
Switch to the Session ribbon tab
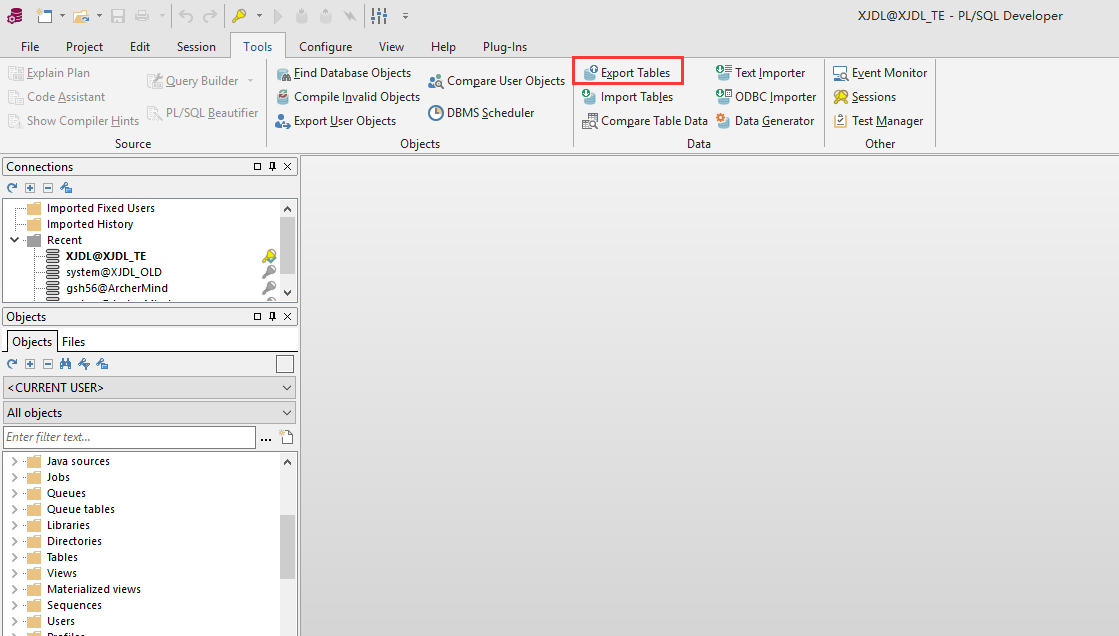(196, 47)
